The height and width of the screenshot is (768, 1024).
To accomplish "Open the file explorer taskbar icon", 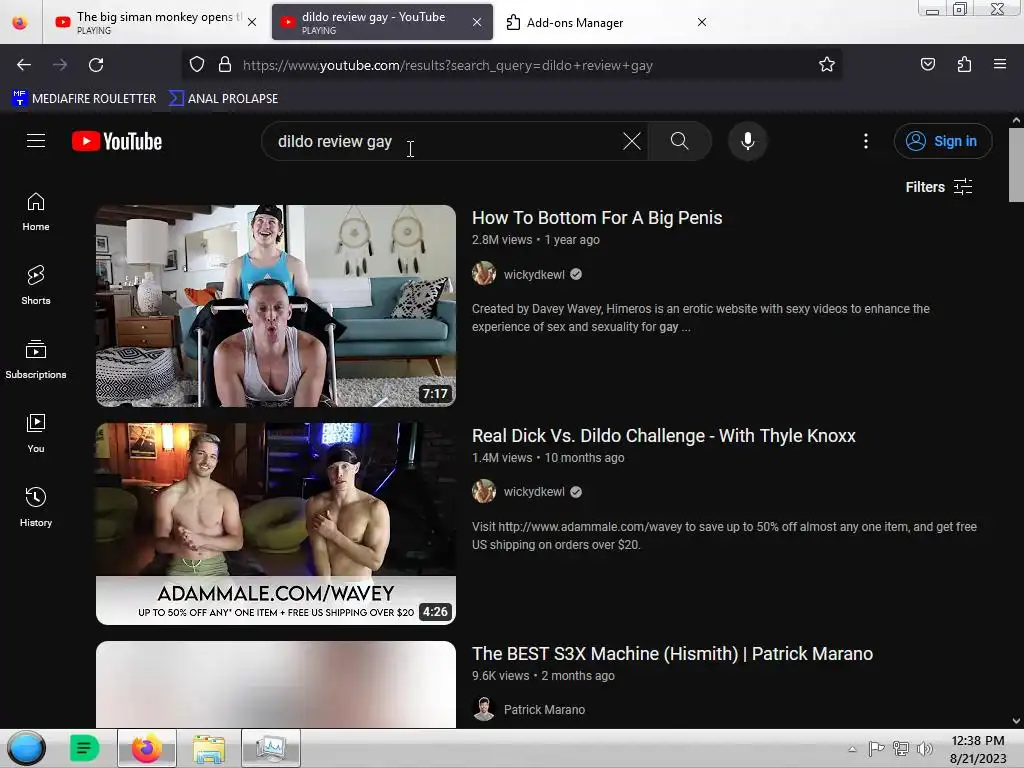I will (208, 748).
